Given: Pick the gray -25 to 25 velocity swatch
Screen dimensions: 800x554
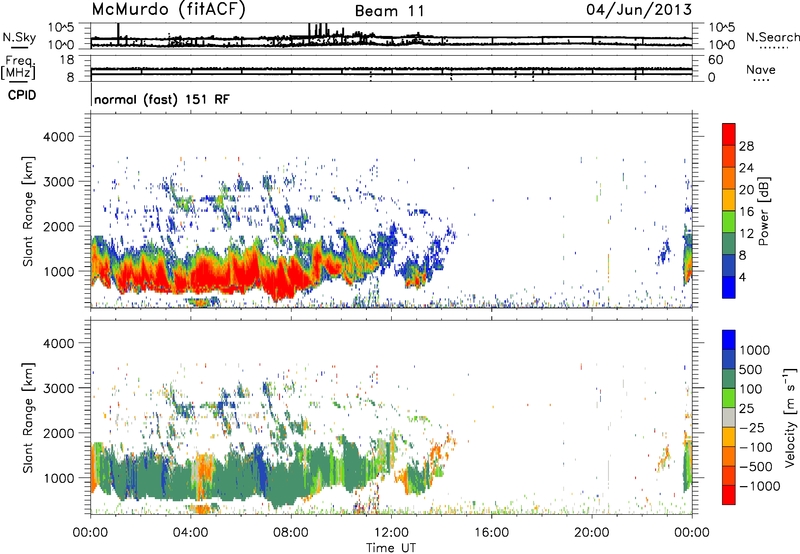Looking at the screenshot, I should coord(729,417).
